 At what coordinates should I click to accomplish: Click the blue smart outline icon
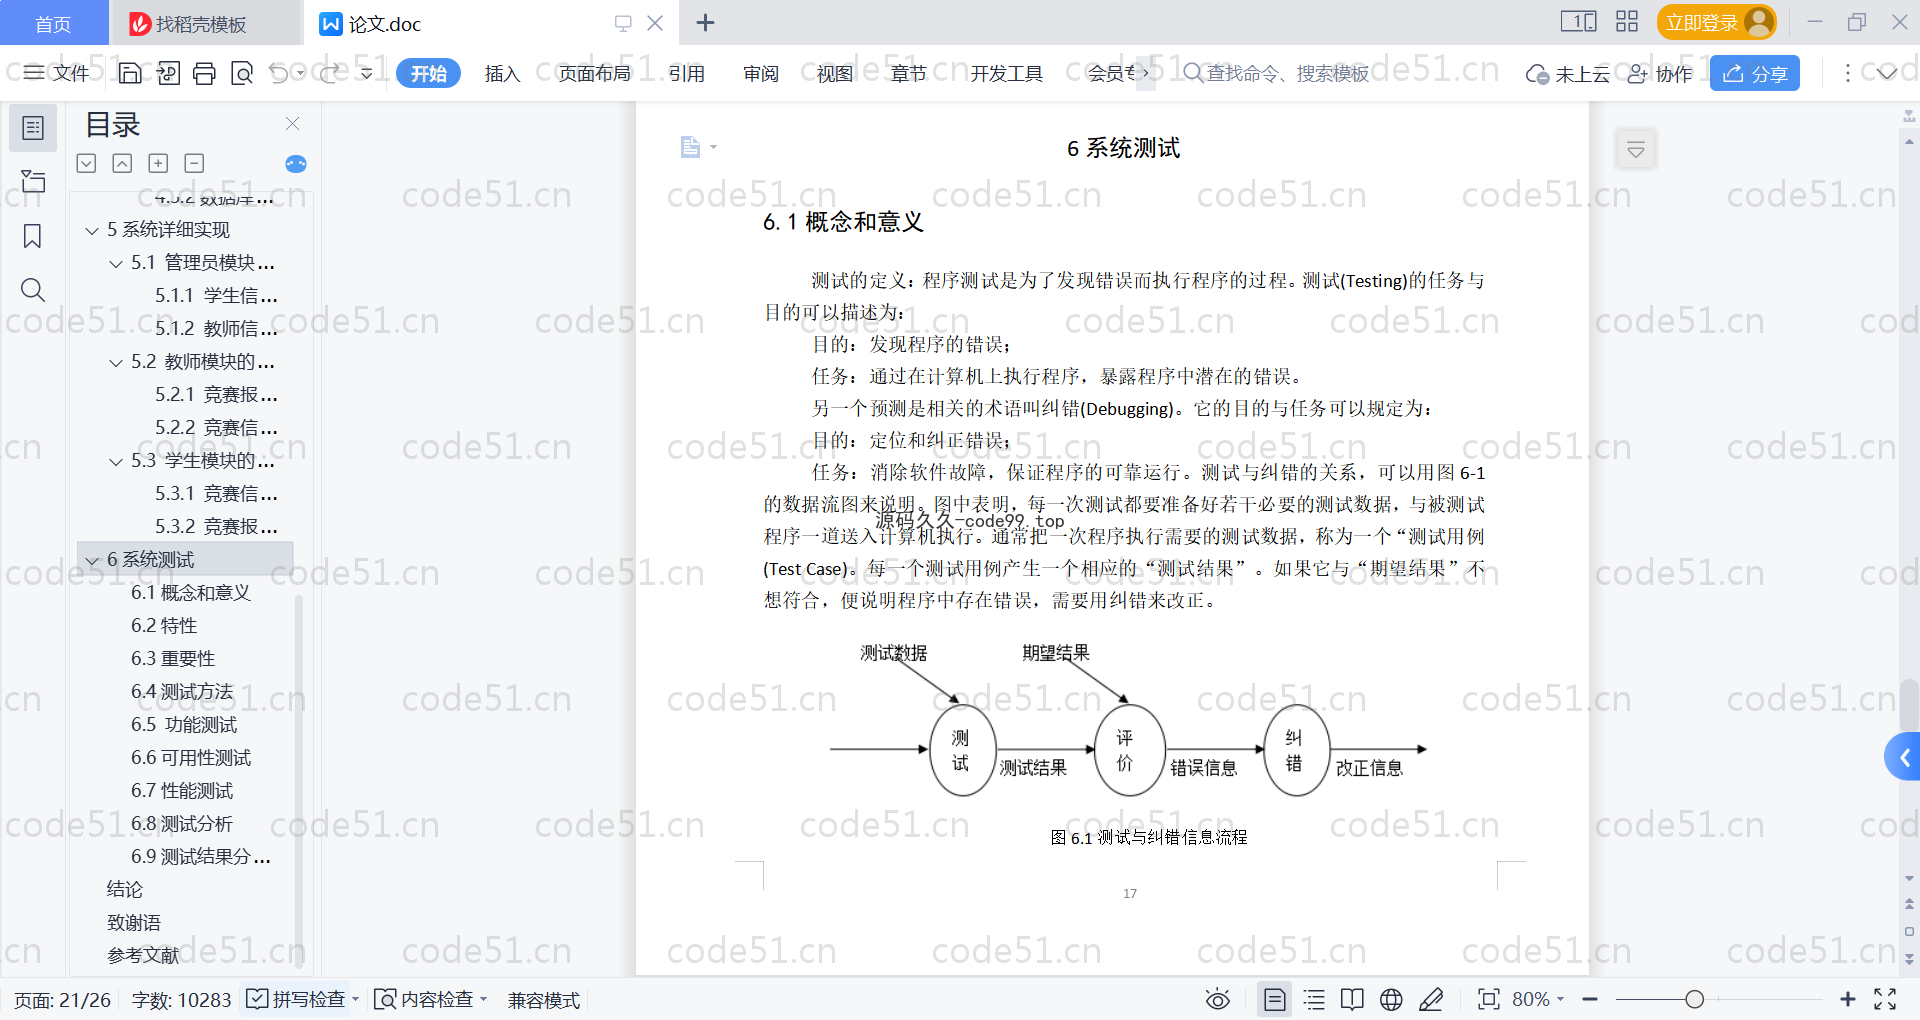(x=296, y=164)
